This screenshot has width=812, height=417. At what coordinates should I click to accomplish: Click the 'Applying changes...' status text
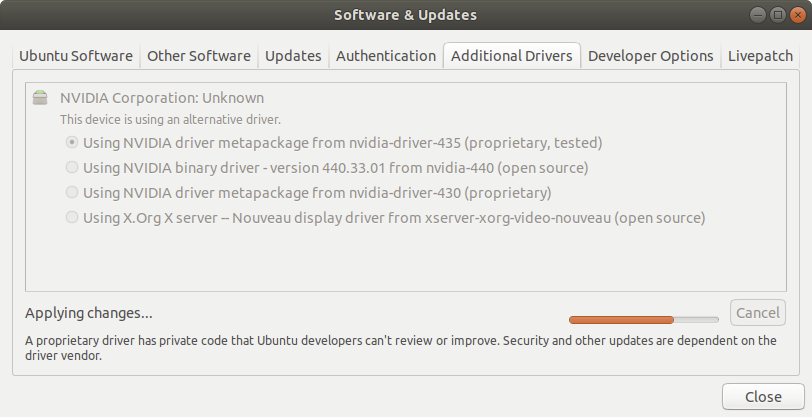(x=89, y=313)
